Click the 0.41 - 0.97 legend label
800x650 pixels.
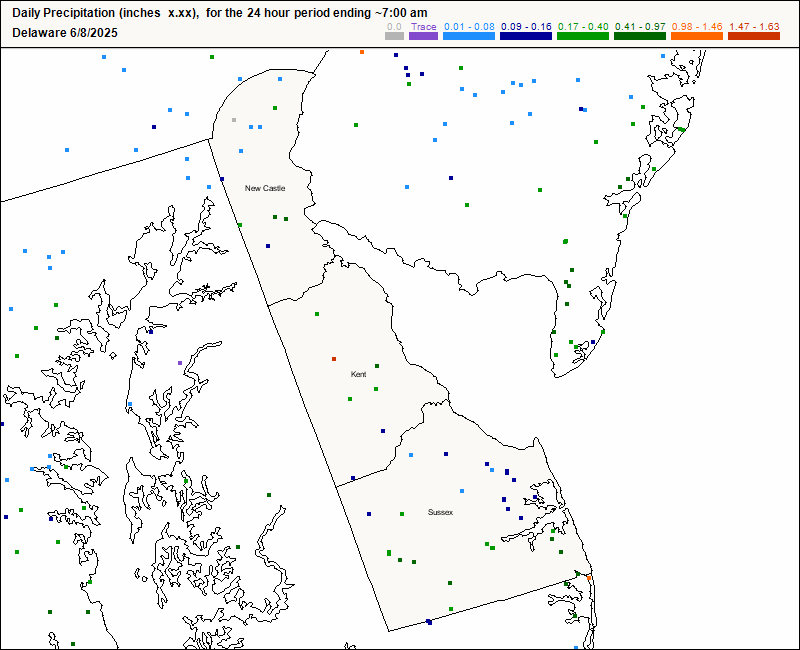[x=640, y=27]
